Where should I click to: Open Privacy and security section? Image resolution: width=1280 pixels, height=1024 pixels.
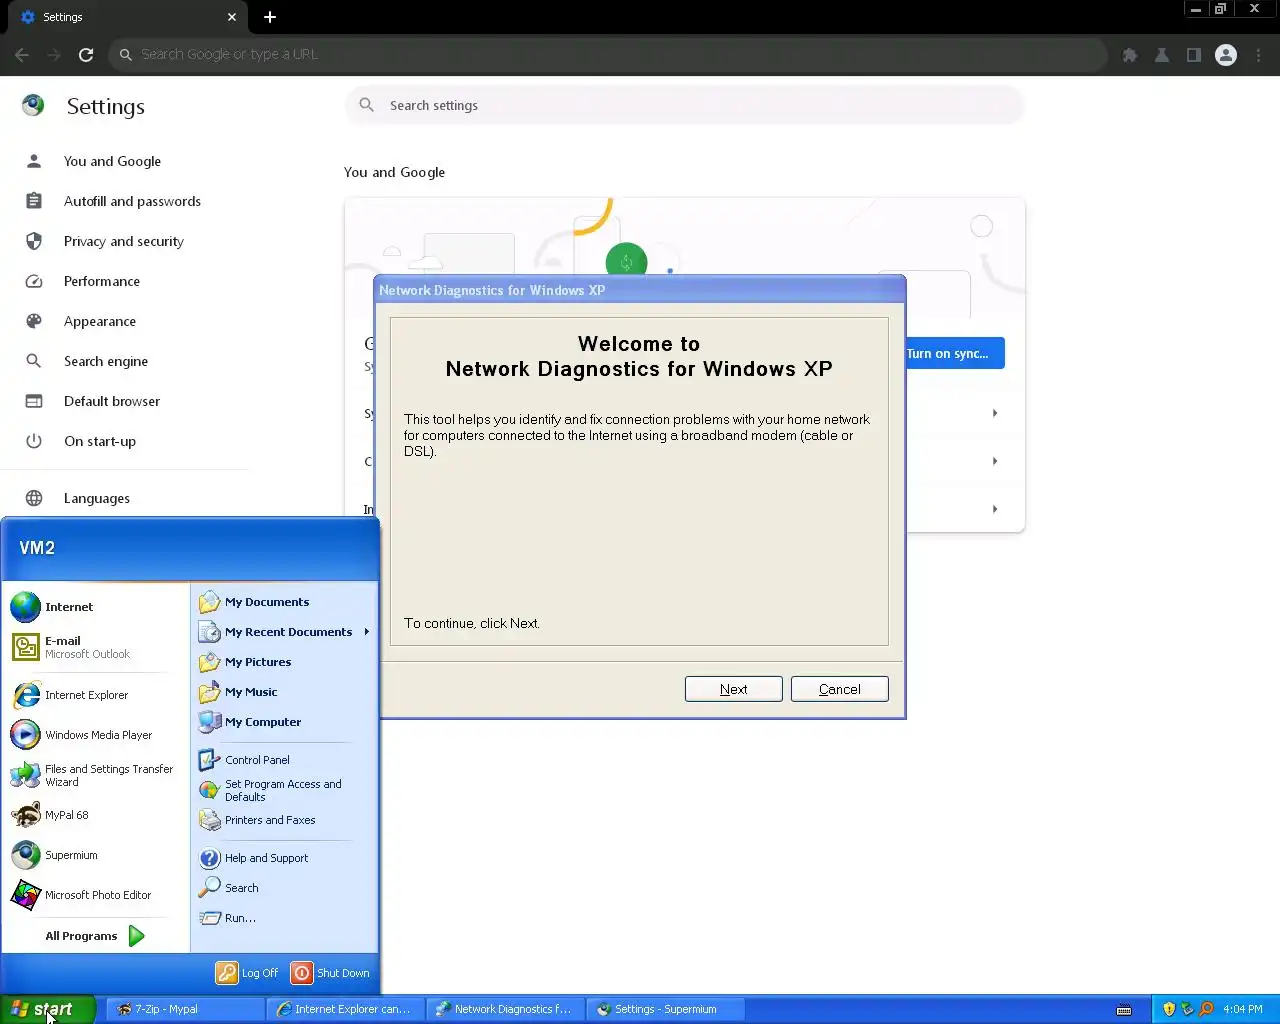124,241
